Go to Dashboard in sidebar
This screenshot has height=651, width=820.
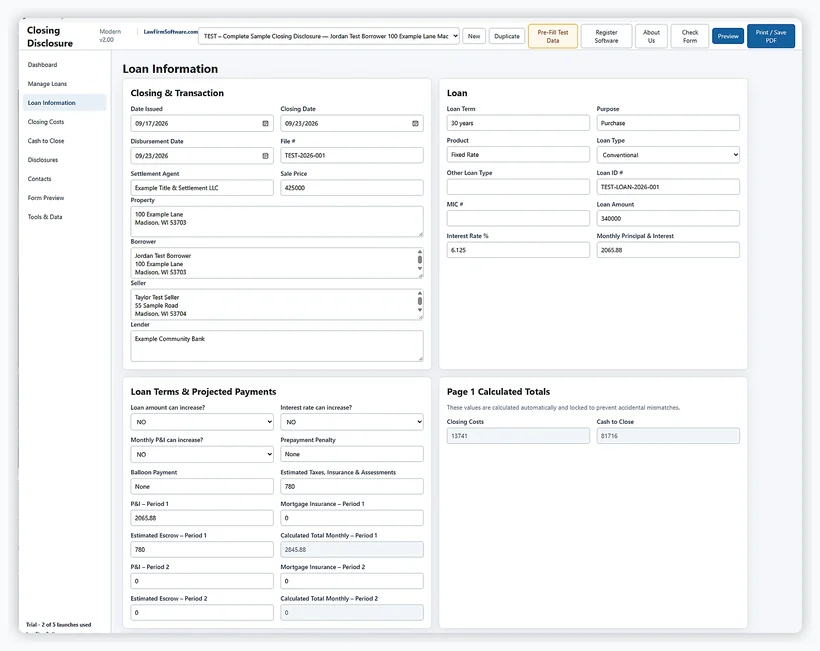(42, 65)
